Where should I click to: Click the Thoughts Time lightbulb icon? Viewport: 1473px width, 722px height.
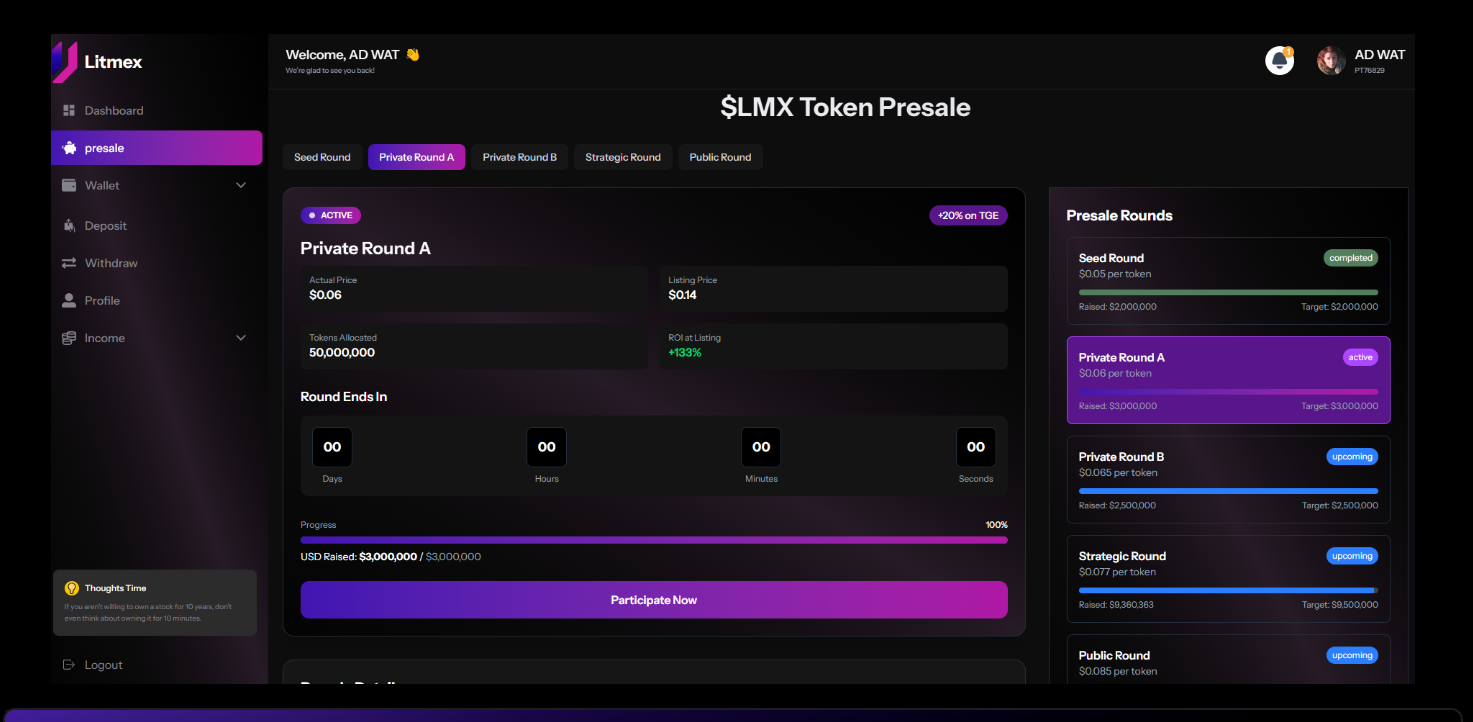(x=72, y=588)
